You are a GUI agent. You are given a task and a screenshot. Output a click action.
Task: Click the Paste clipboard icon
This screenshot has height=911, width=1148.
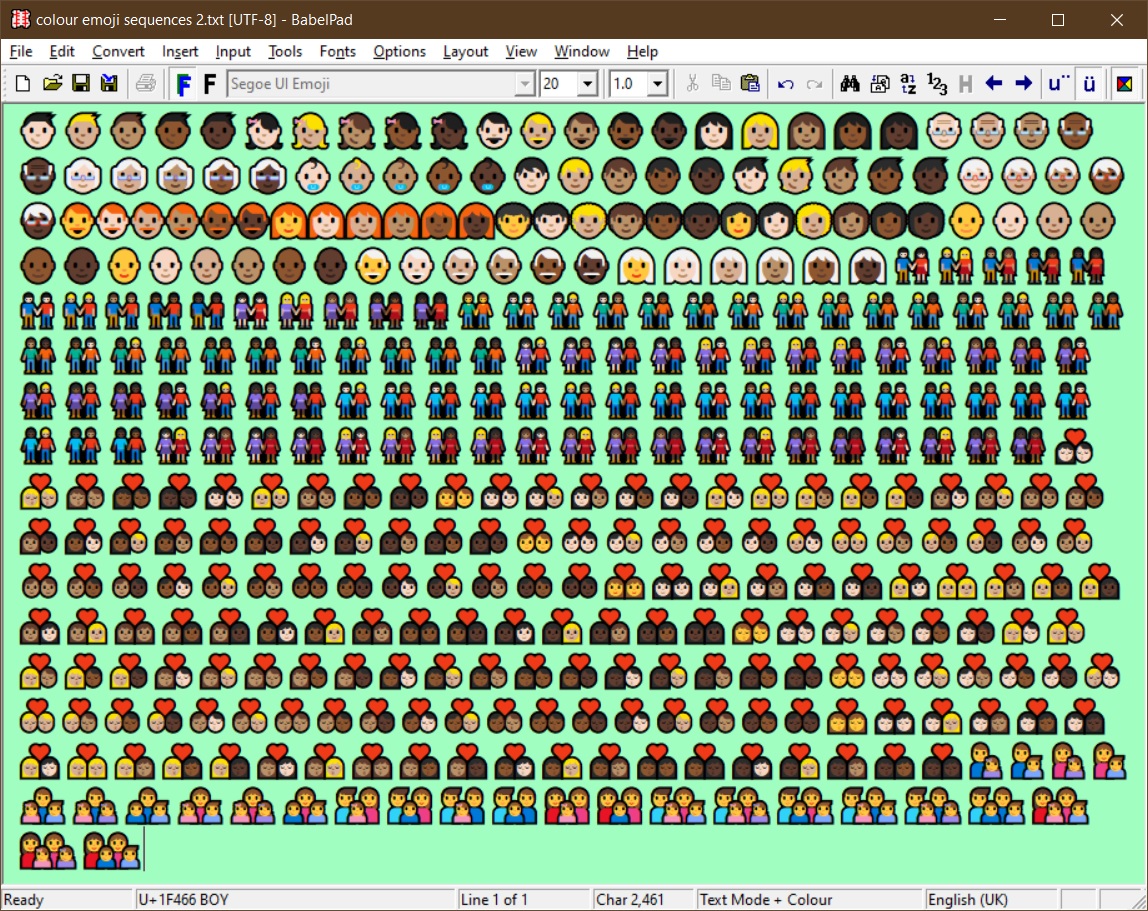tap(750, 83)
